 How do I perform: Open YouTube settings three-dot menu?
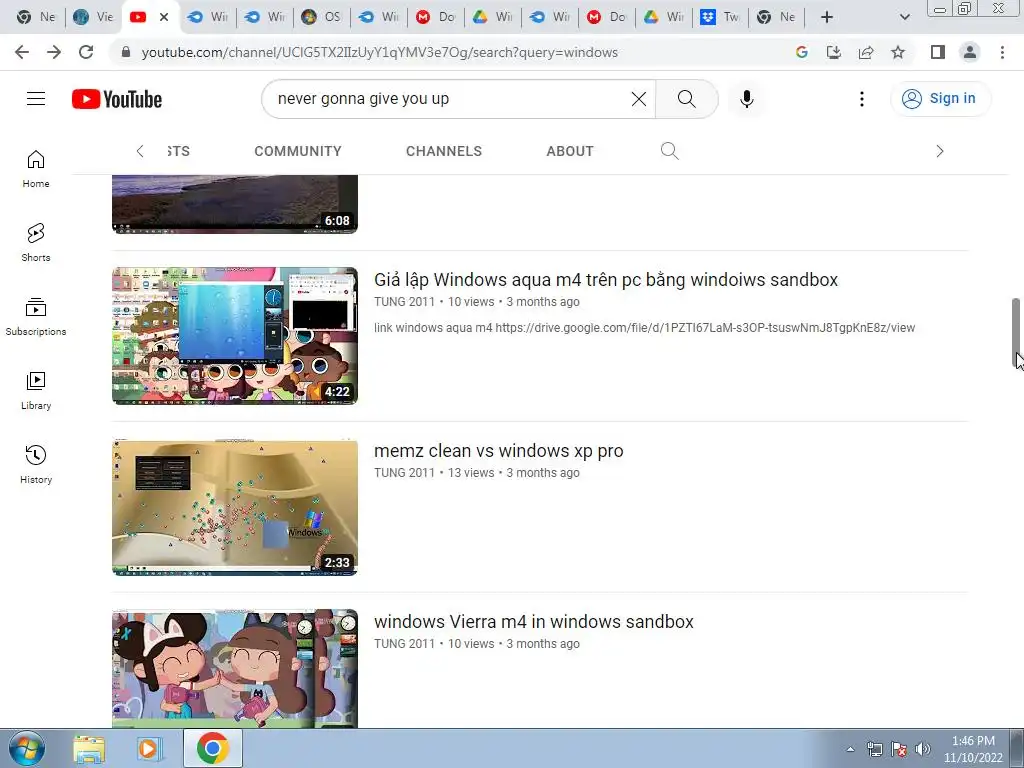point(861,99)
